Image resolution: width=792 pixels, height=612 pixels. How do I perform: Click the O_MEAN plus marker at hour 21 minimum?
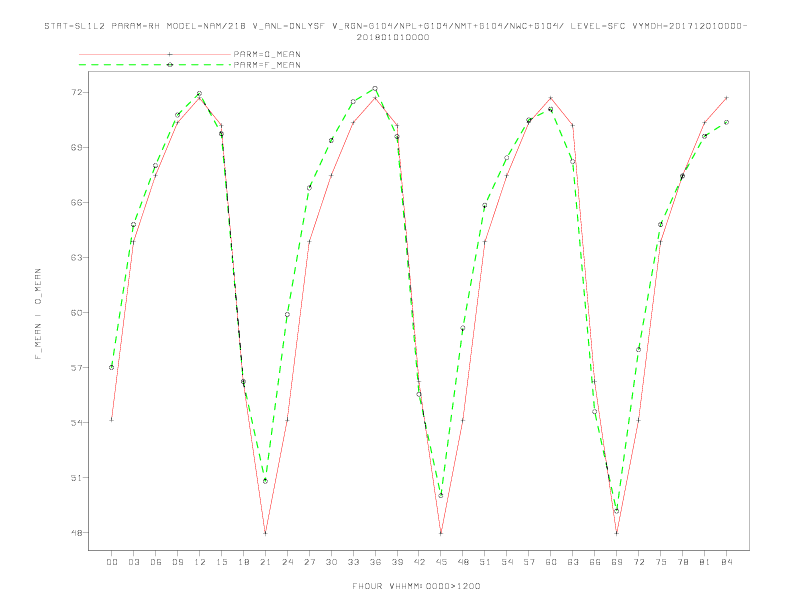[265, 533]
